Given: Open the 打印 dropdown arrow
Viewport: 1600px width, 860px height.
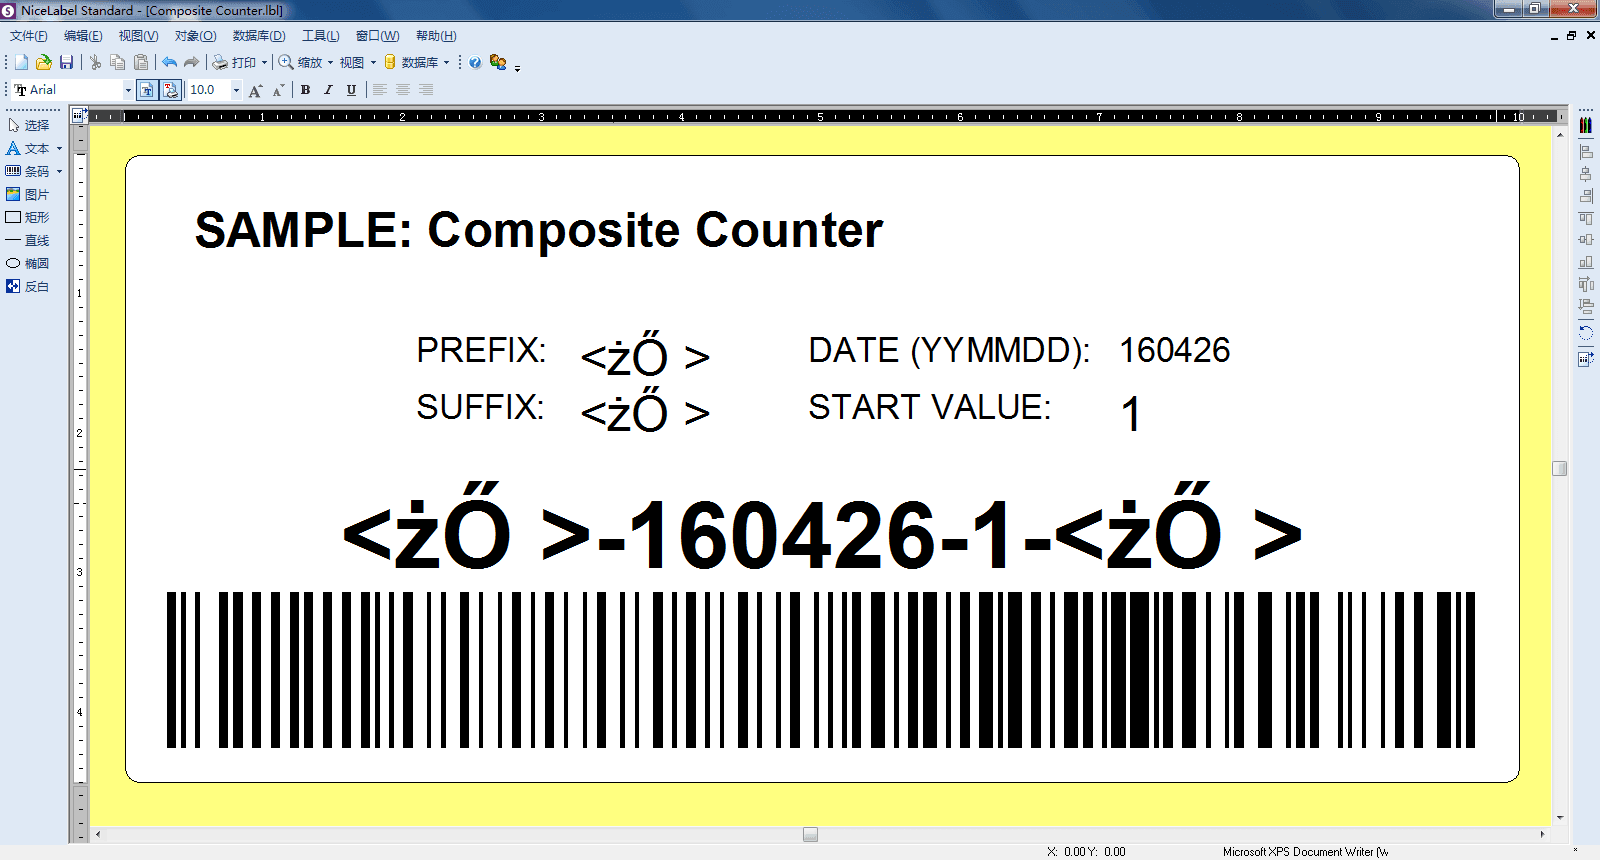Looking at the screenshot, I should (264, 62).
